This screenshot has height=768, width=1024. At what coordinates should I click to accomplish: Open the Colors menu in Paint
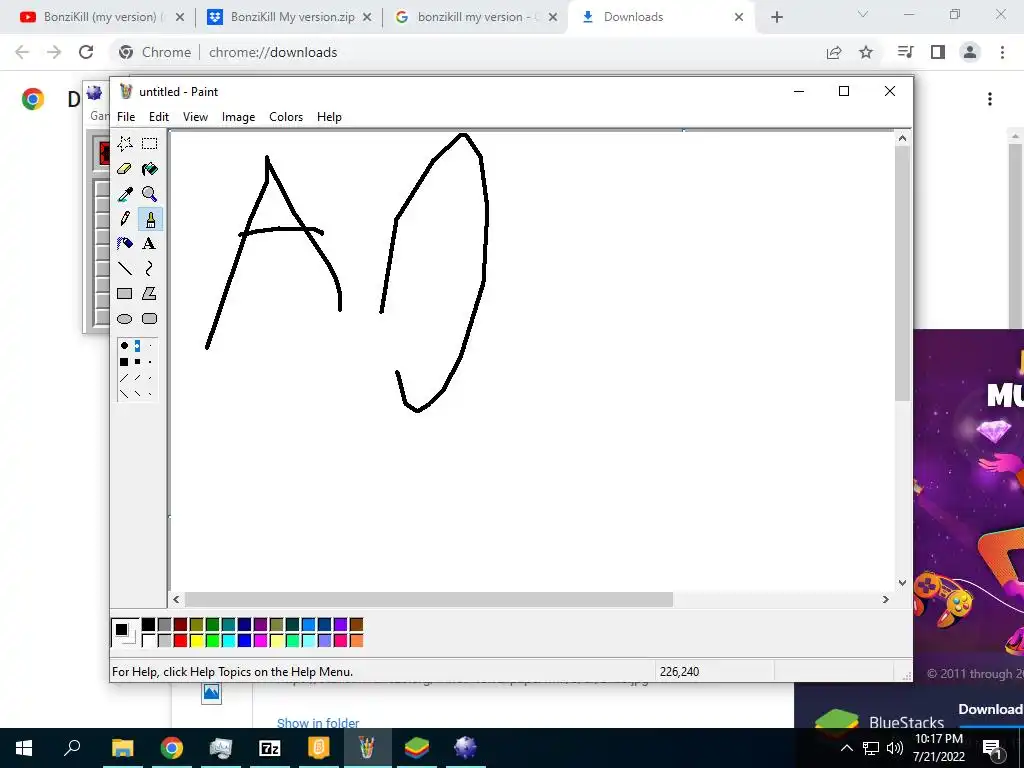[x=286, y=117]
